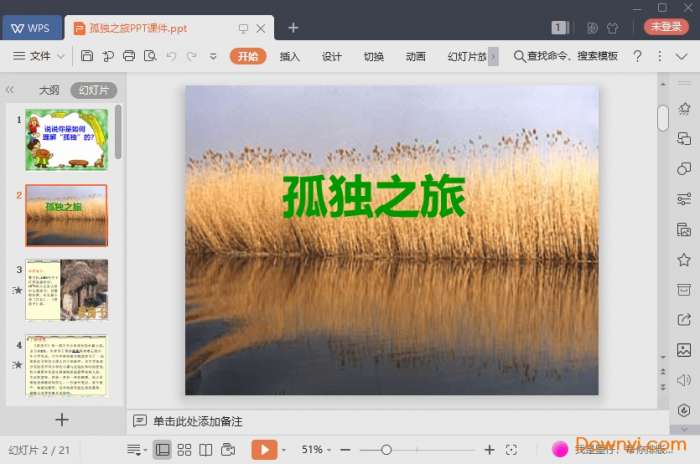Switch to slide sorter grid view
700x464 pixels.
pyautogui.click(x=184, y=450)
